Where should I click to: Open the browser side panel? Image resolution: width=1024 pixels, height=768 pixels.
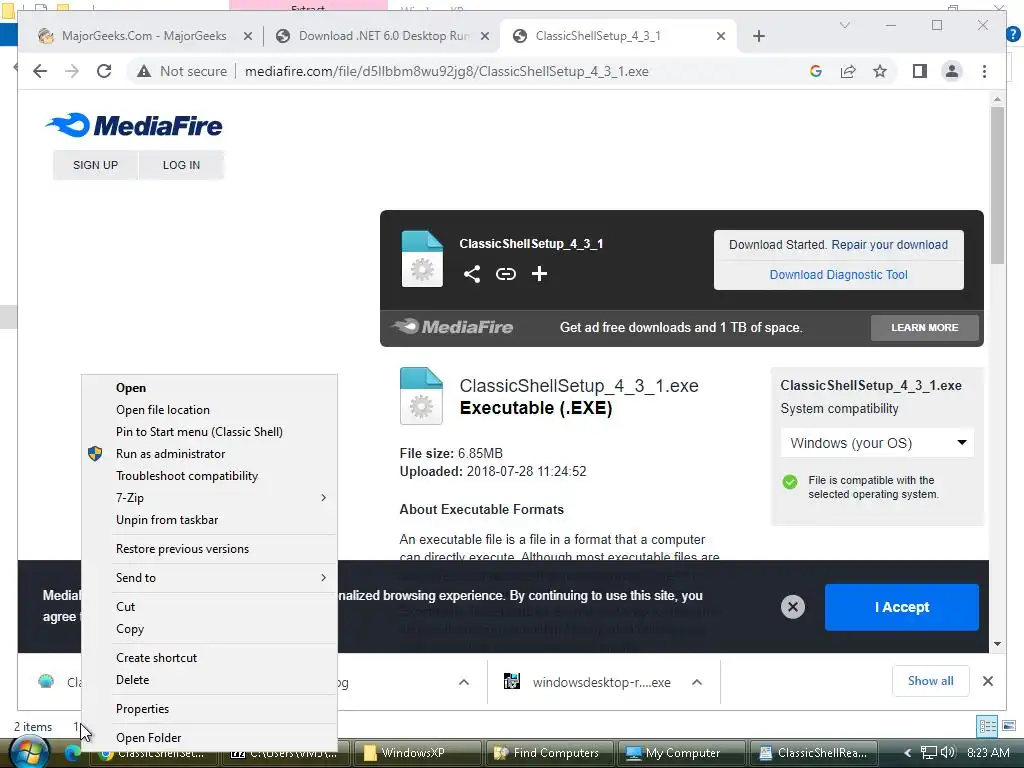point(920,71)
